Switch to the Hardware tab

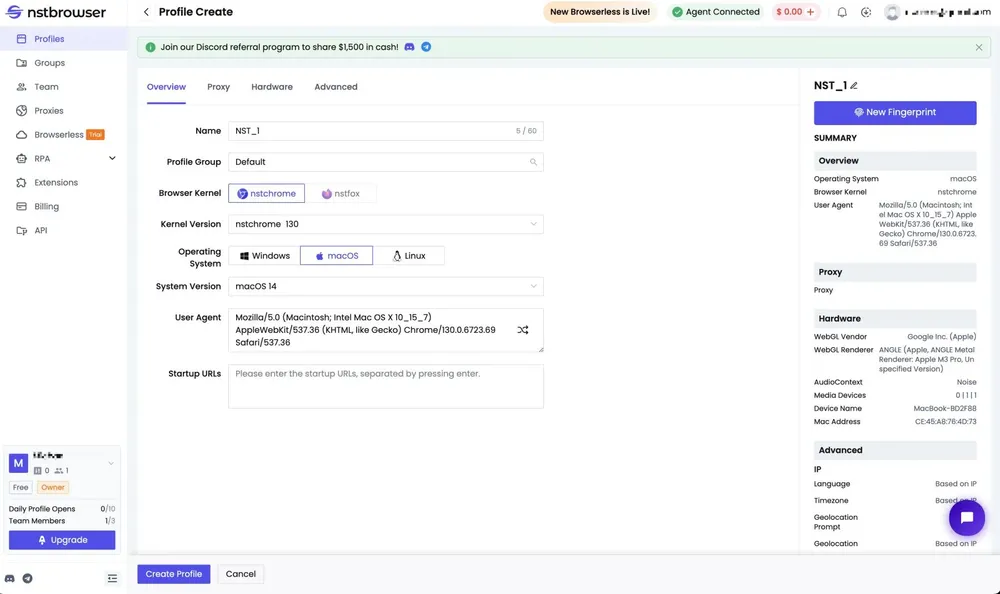(272, 87)
